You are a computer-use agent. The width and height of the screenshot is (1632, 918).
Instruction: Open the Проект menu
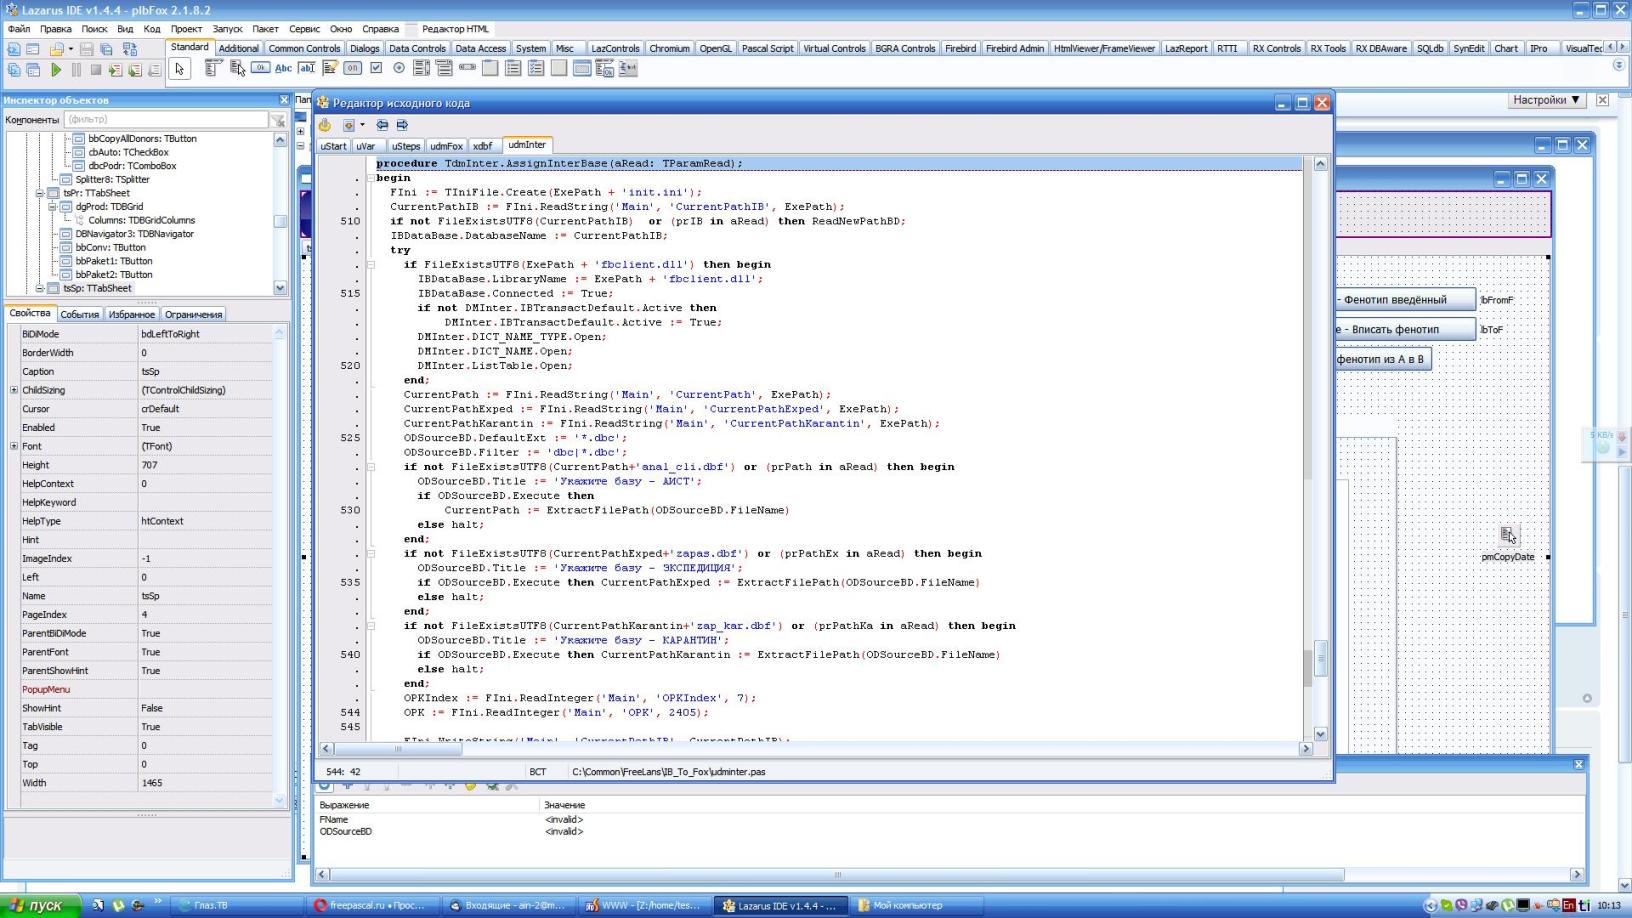(x=185, y=29)
